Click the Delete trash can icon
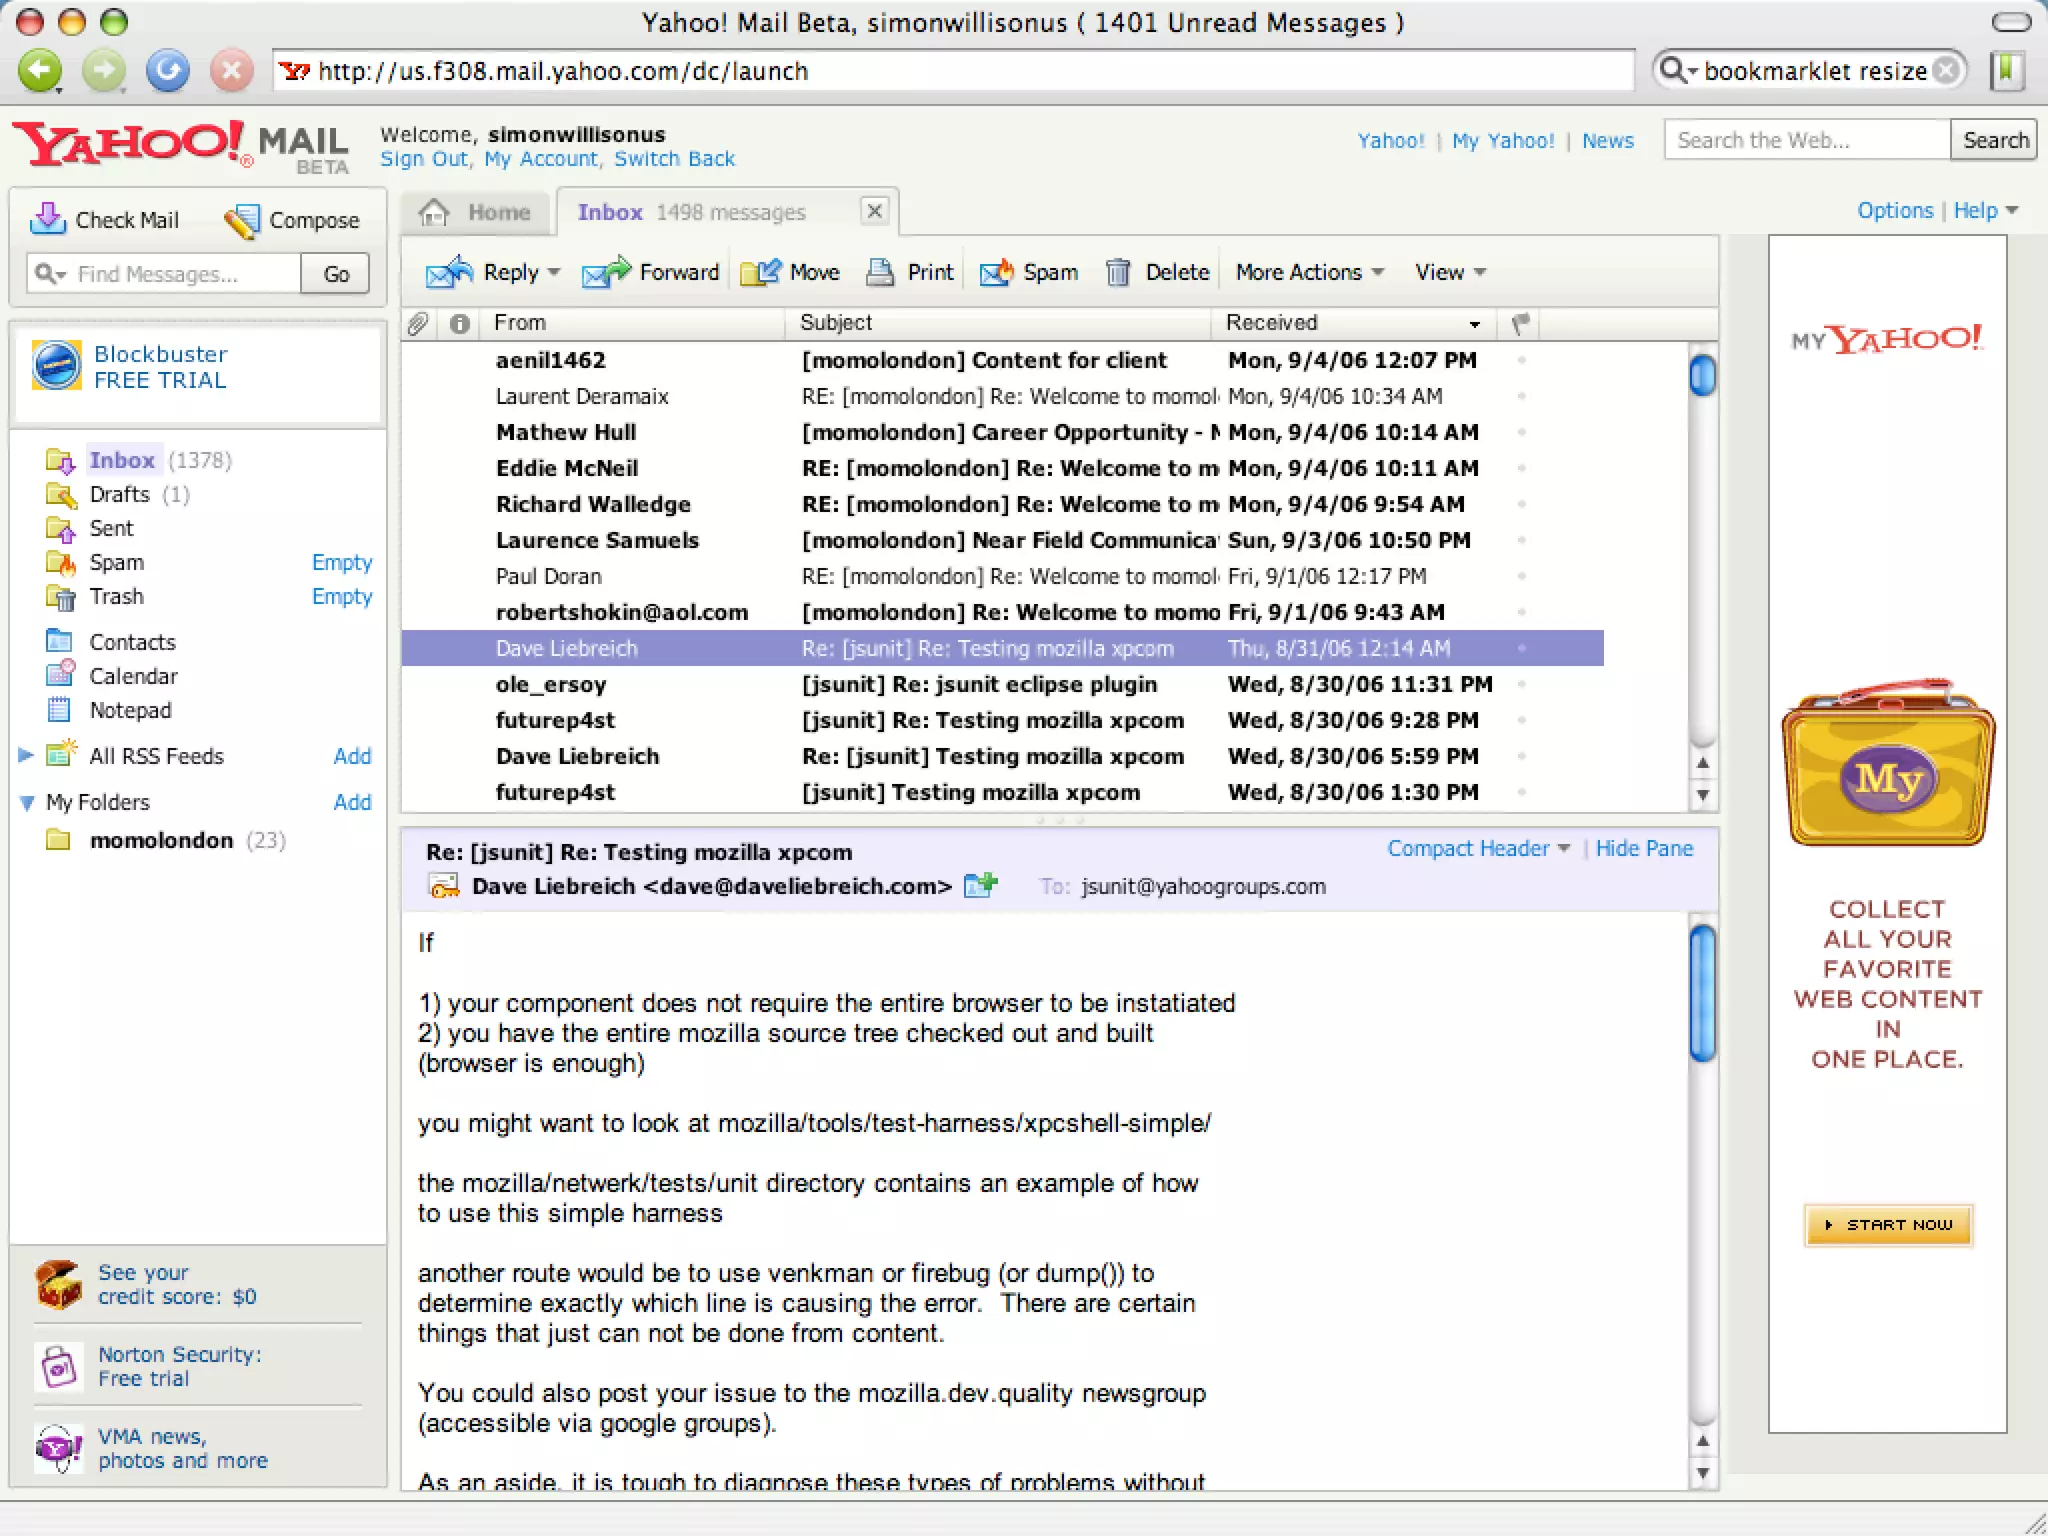This screenshot has width=2048, height=1536. click(x=1118, y=272)
